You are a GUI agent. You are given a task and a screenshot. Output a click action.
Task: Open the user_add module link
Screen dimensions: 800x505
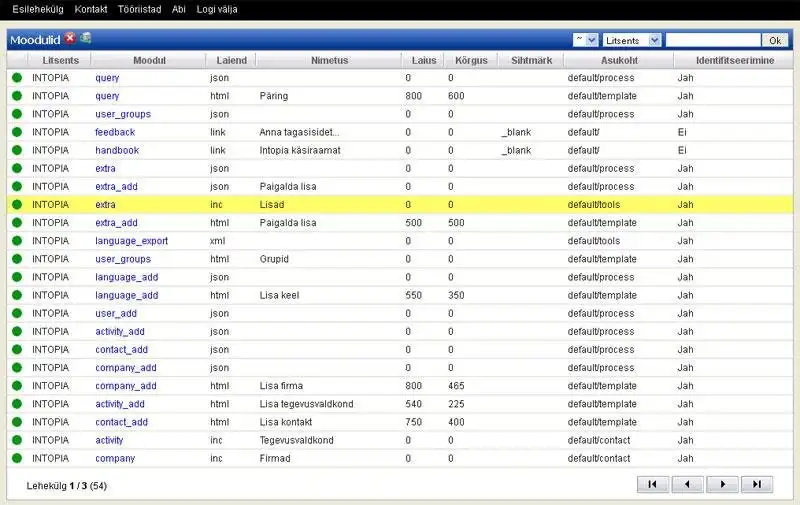116,313
